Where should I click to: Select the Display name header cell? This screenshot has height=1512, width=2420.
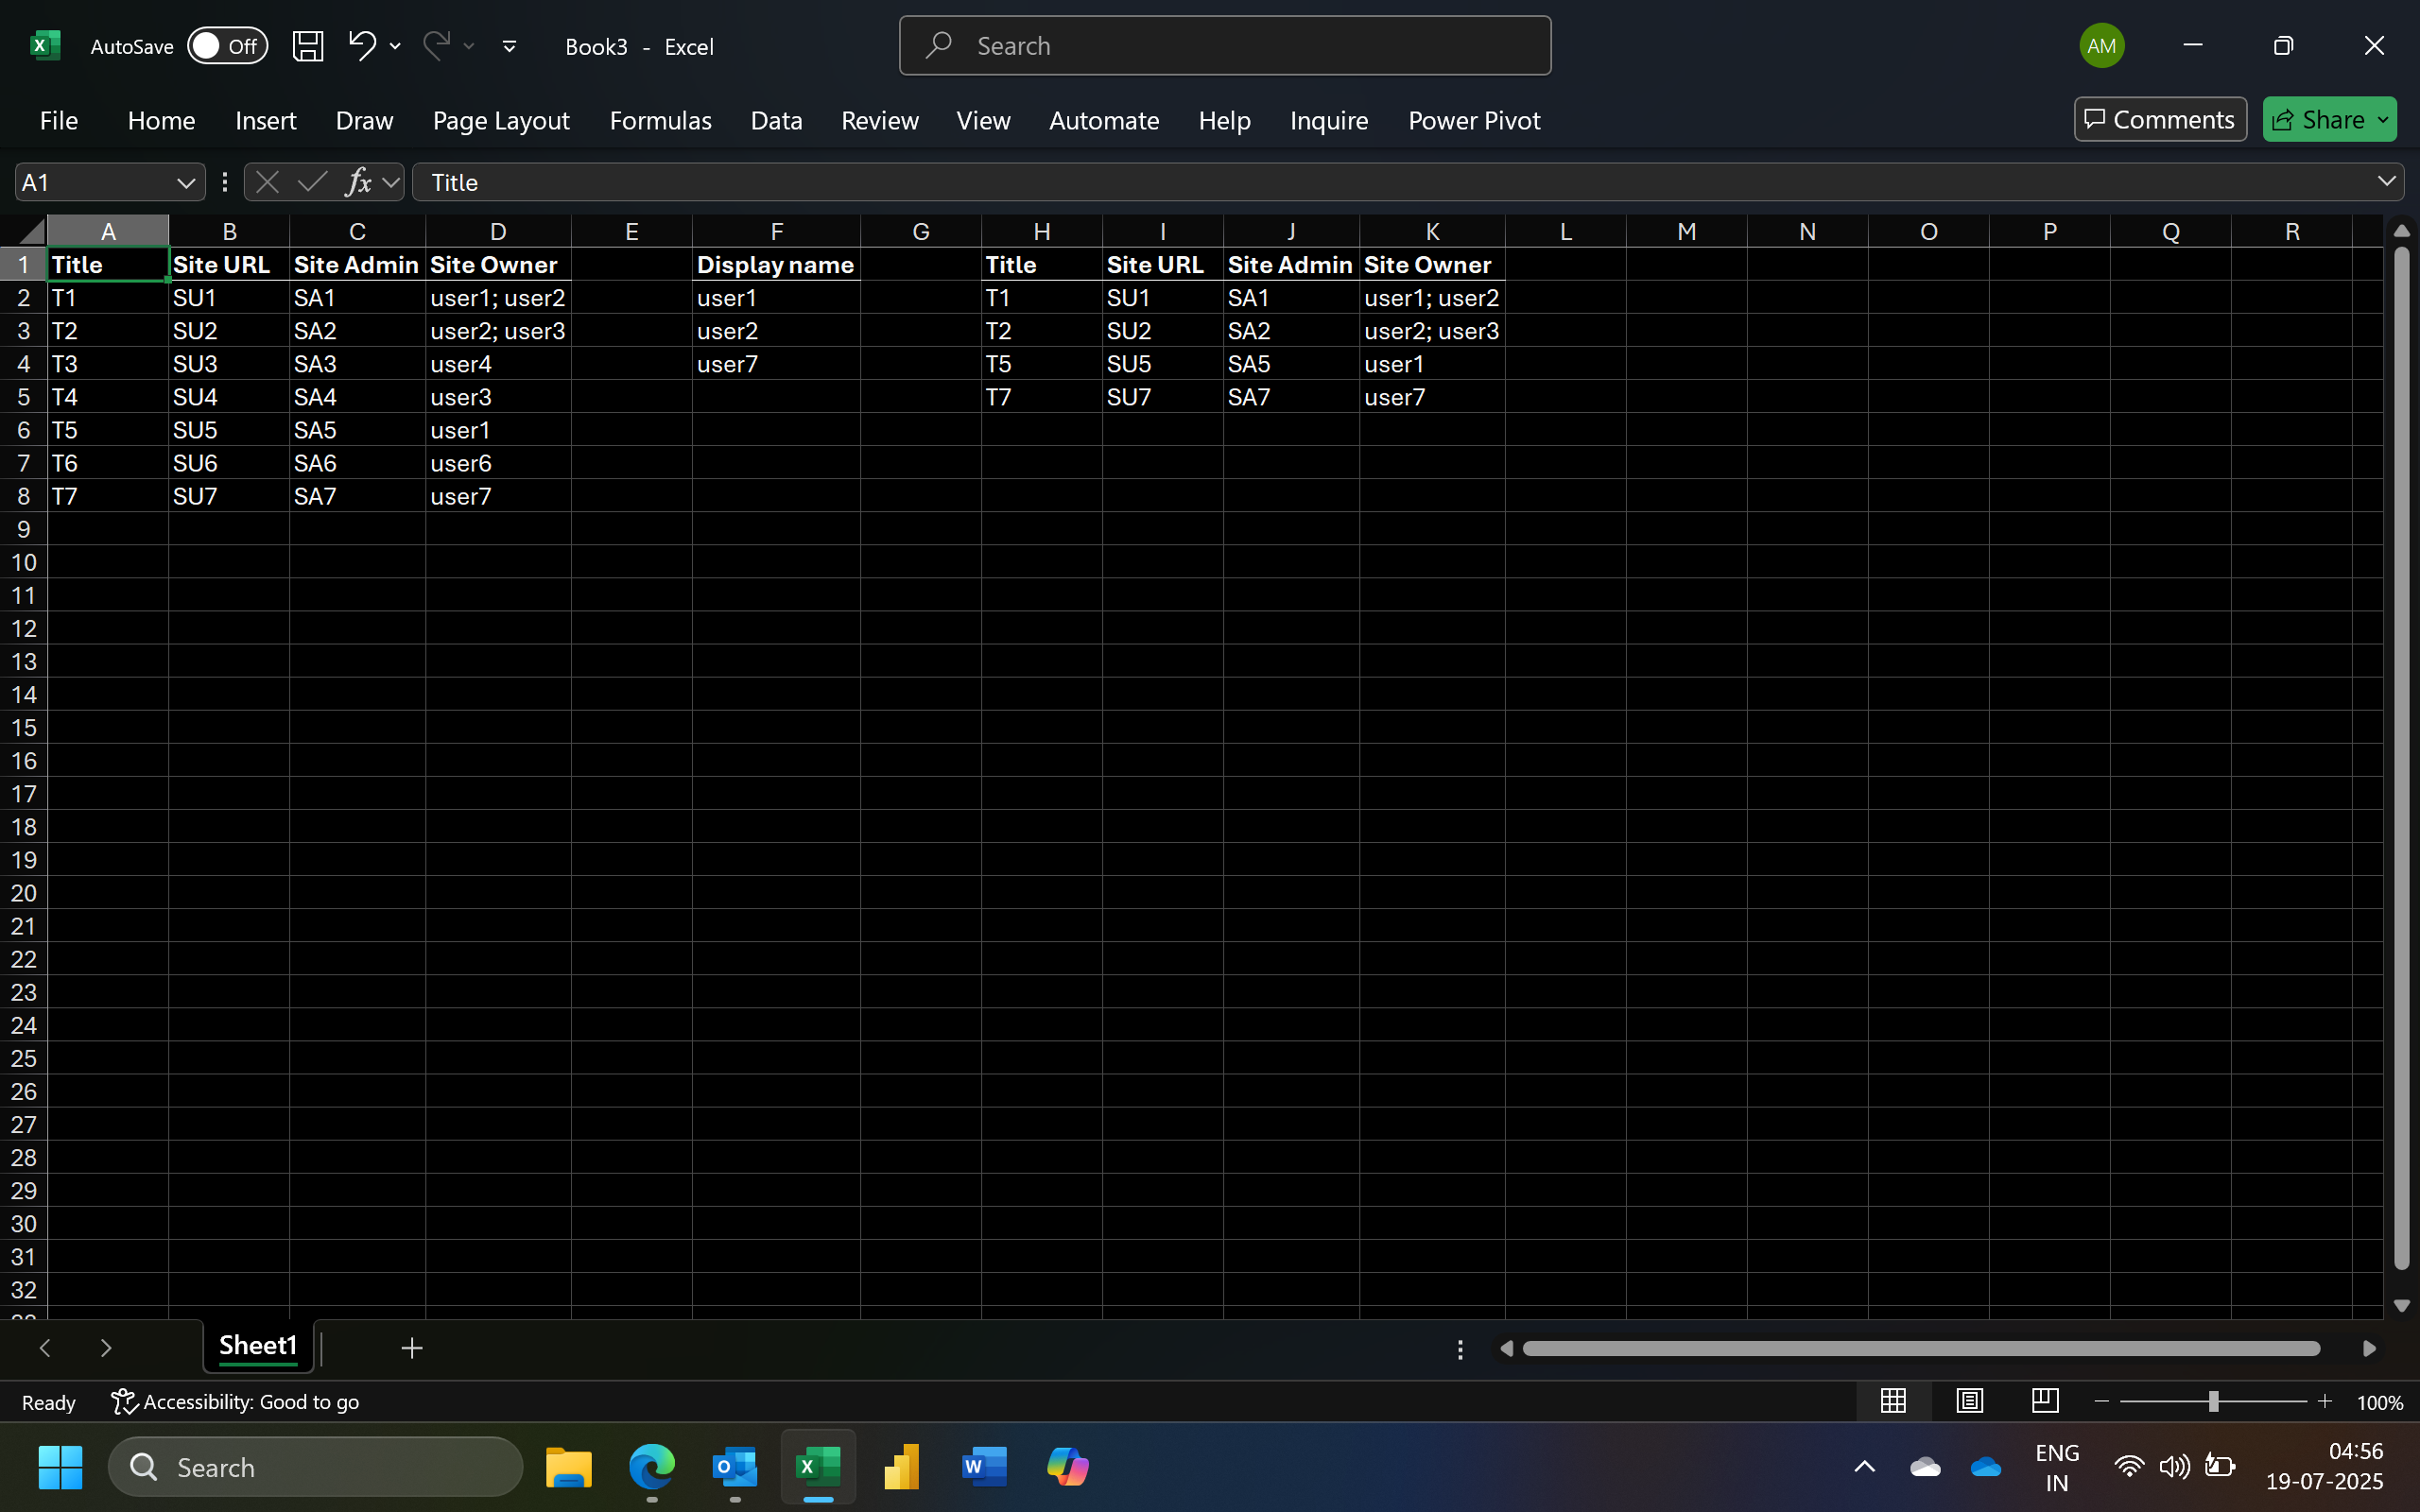(776, 264)
